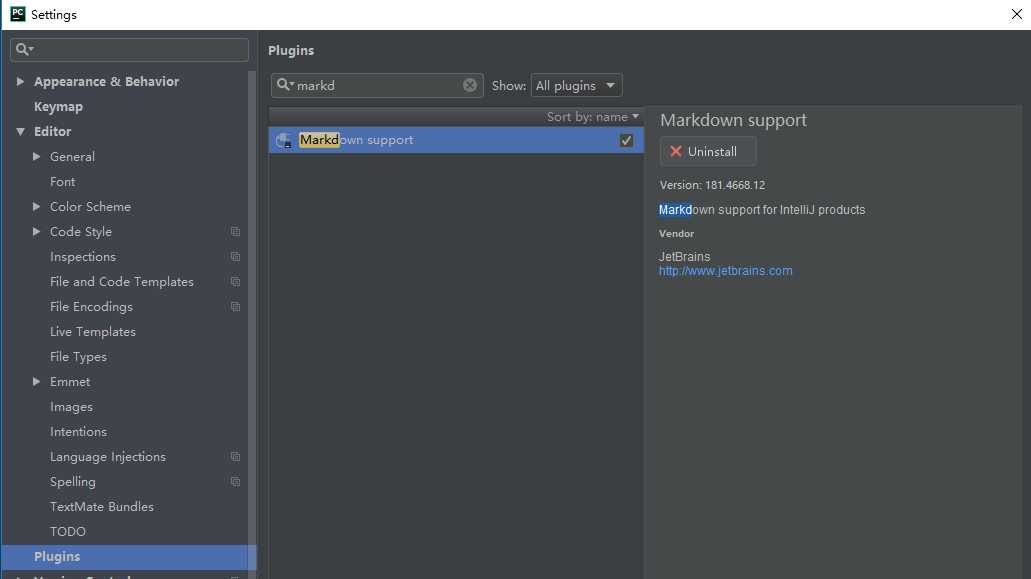Open Keymap settings

(59, 106)
